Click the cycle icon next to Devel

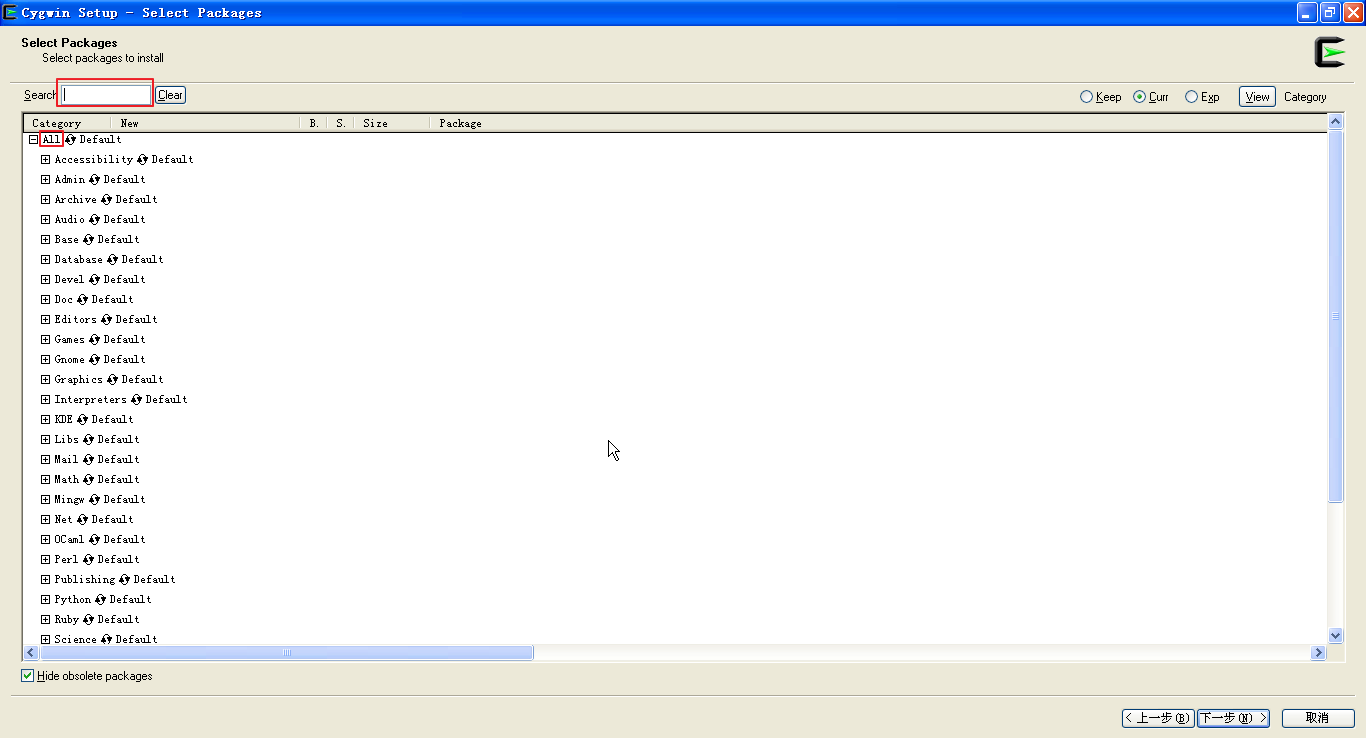click(x=94, y=280)
